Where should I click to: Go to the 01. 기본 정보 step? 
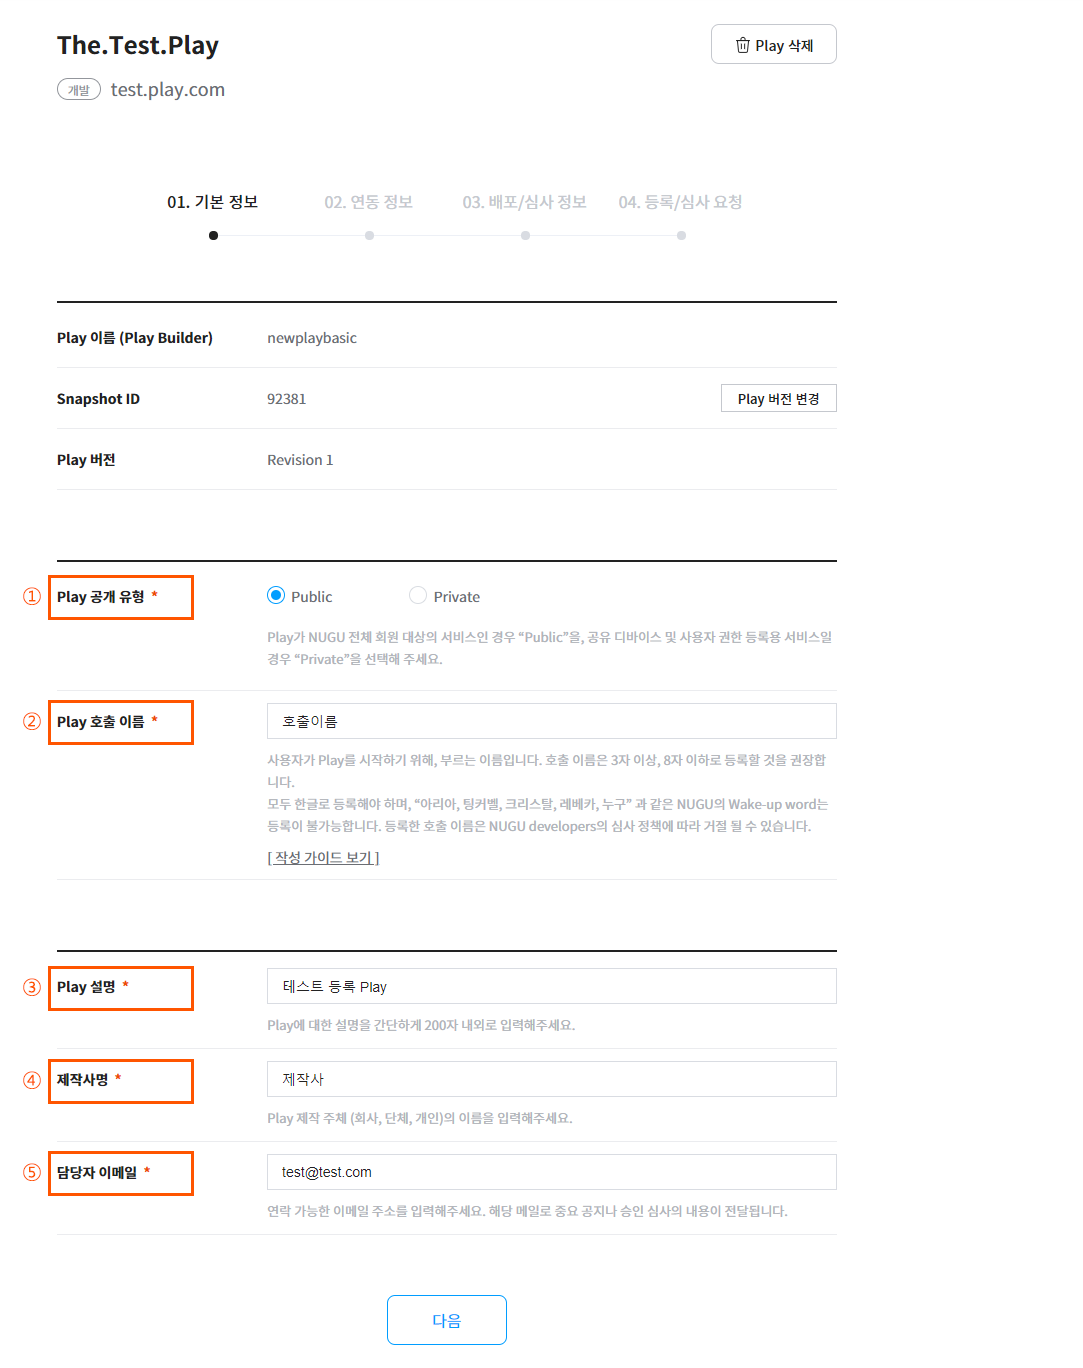213,203
